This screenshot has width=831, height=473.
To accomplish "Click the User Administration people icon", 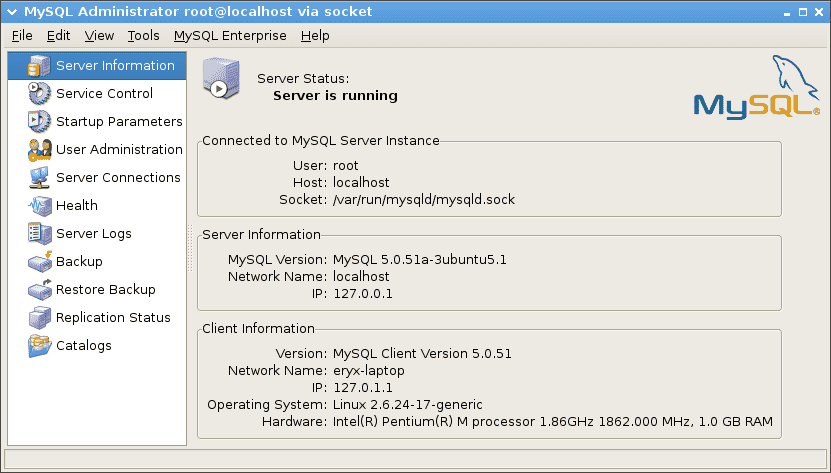I will point(39,150).
